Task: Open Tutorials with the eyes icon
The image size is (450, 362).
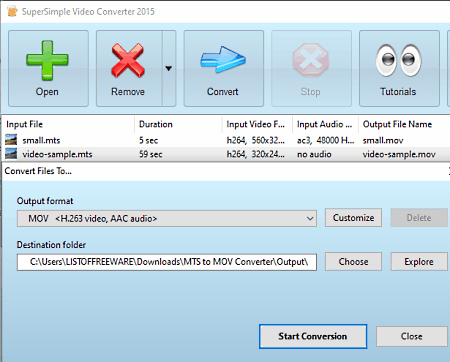Action: (x=399, y=68)
